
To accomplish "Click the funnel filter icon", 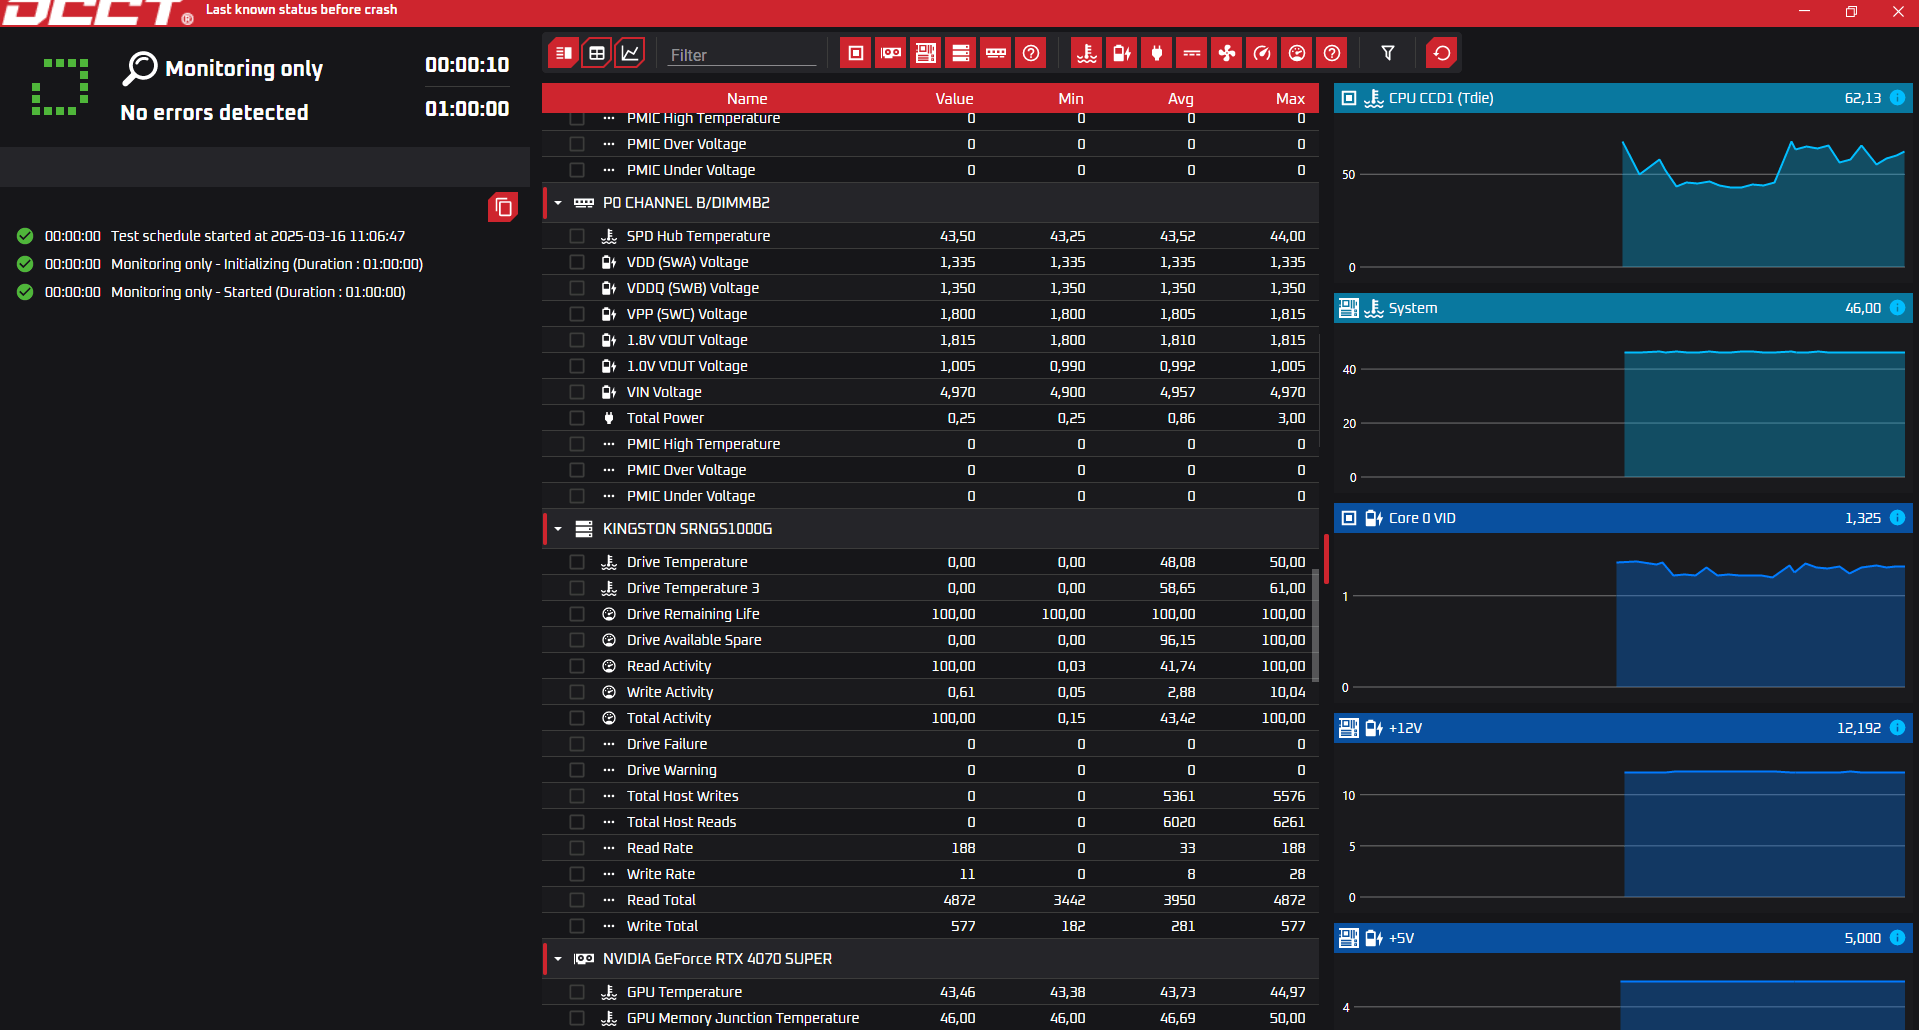I will (1388, 53).
